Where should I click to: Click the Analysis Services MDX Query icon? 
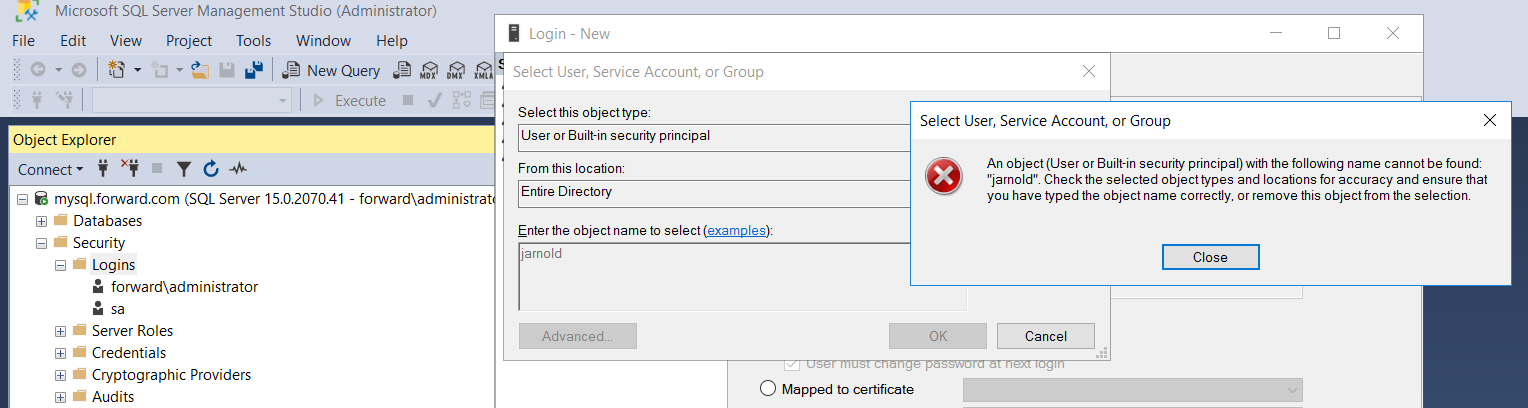pos(429,70)
